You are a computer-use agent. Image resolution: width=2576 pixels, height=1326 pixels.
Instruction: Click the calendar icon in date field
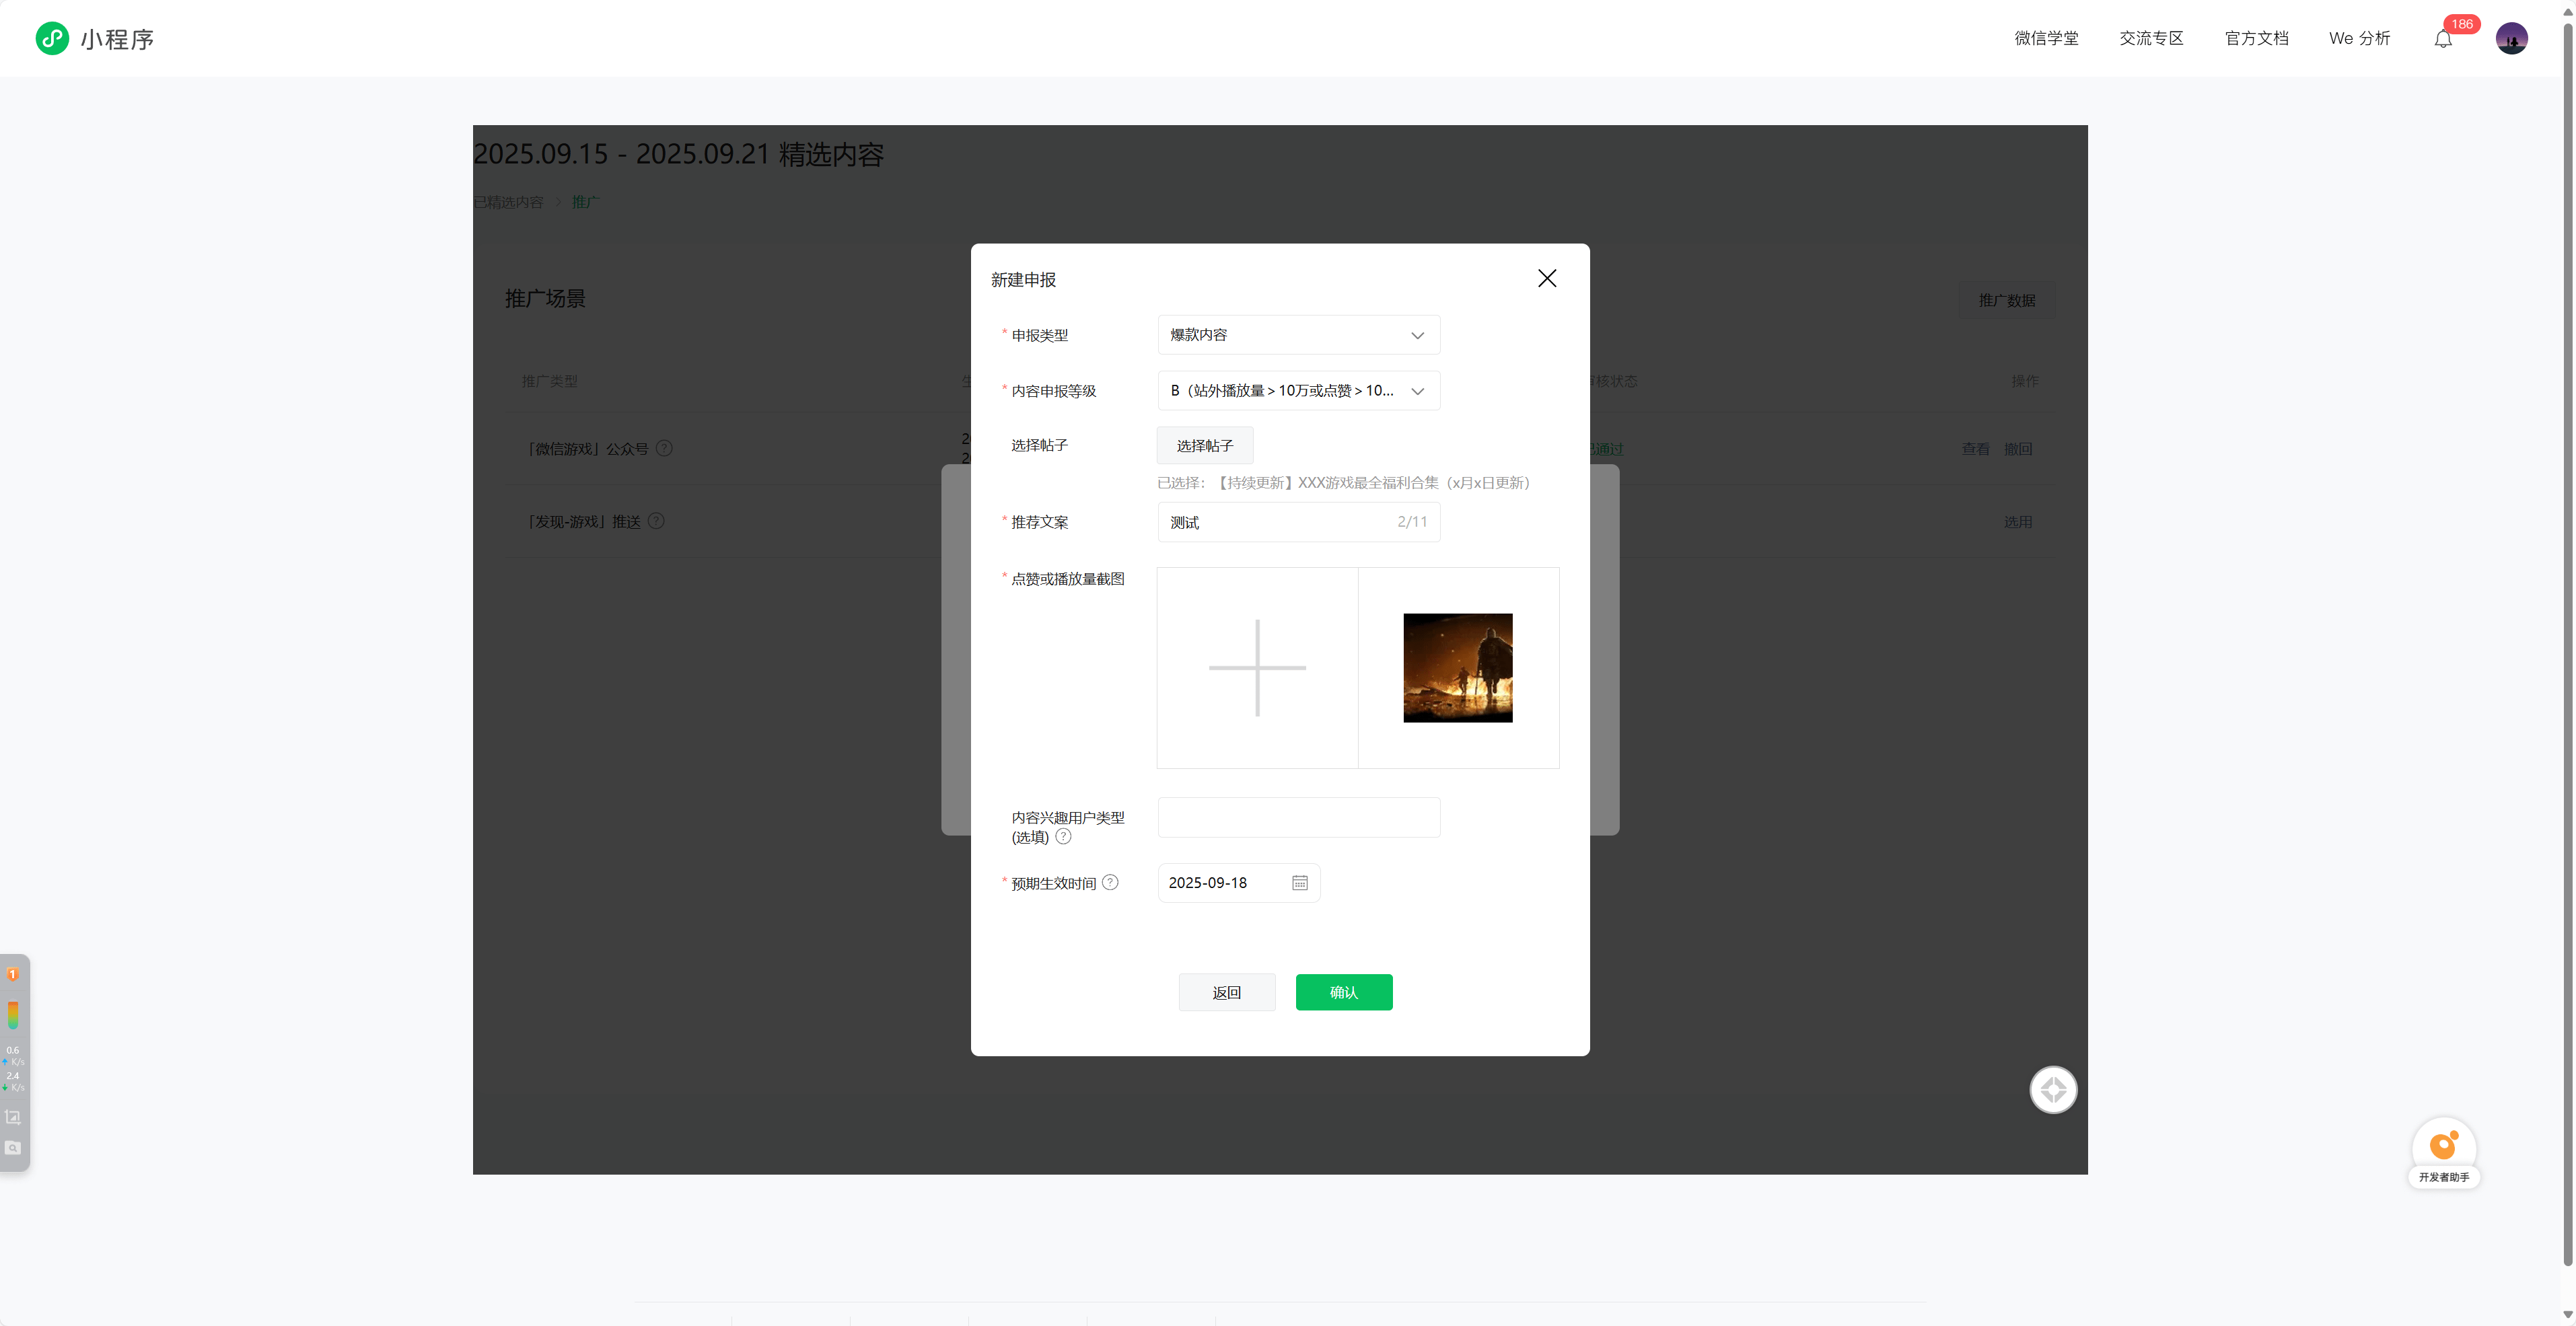[x=1299, y=883]
